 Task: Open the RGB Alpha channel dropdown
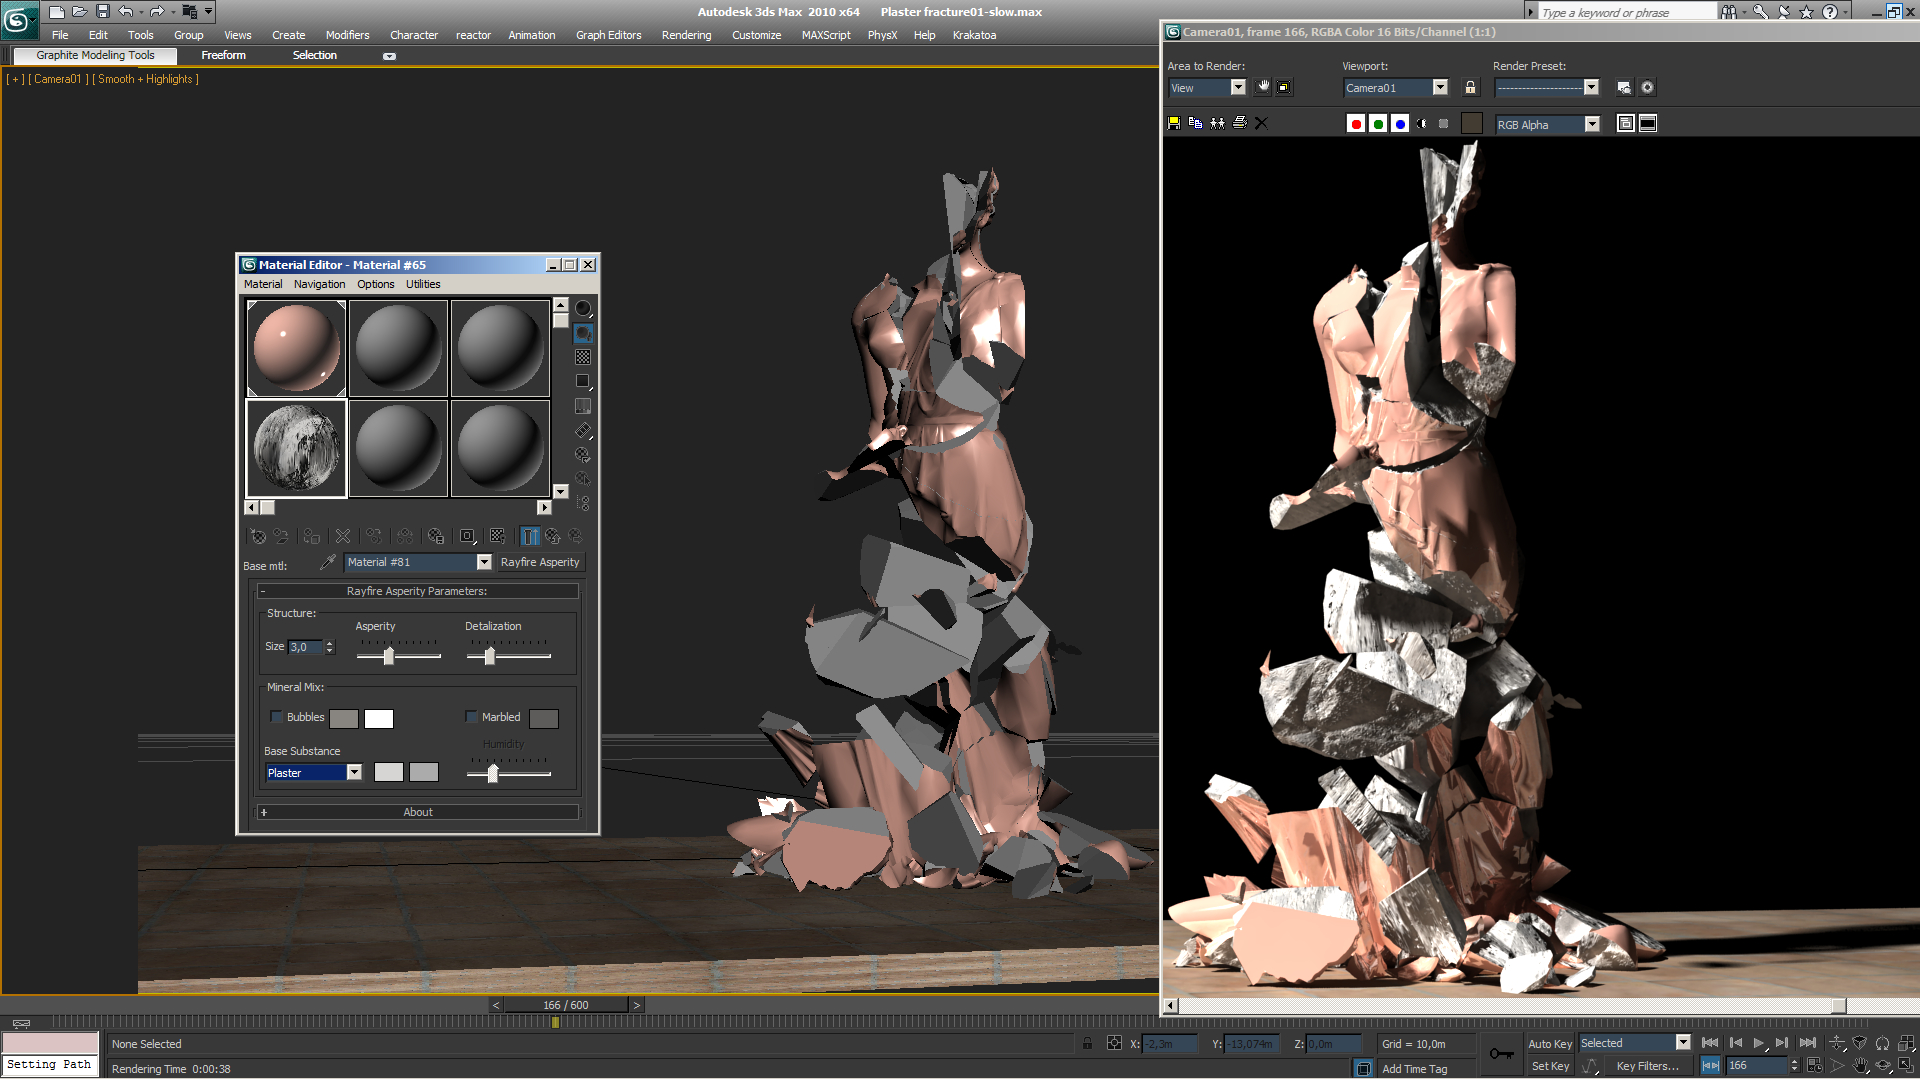[1592, 125]
